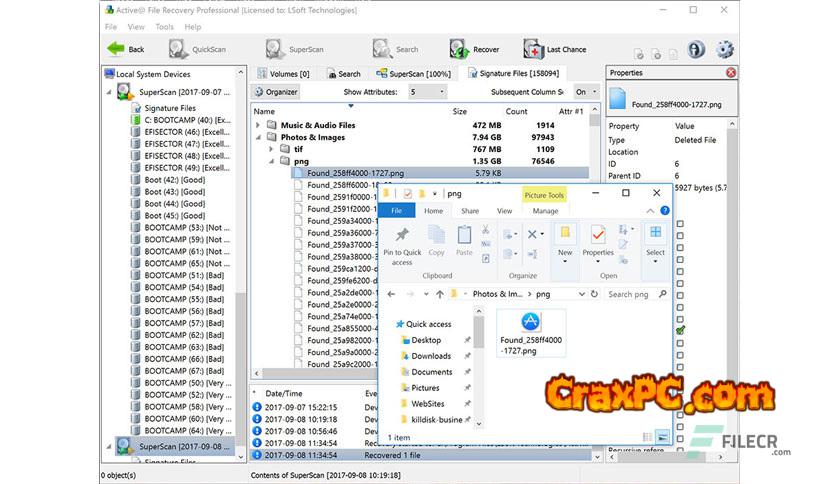
Task: Click the Search magnifier in the toolbar
Action: pyautogui.click(x=382, y=49)
